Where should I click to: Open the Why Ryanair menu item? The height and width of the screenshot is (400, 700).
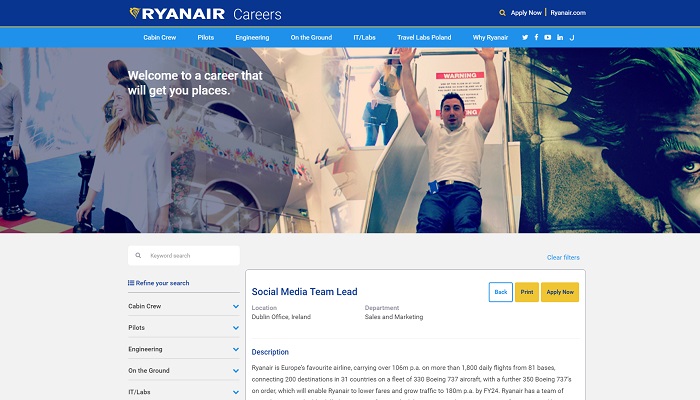[490, 37]
